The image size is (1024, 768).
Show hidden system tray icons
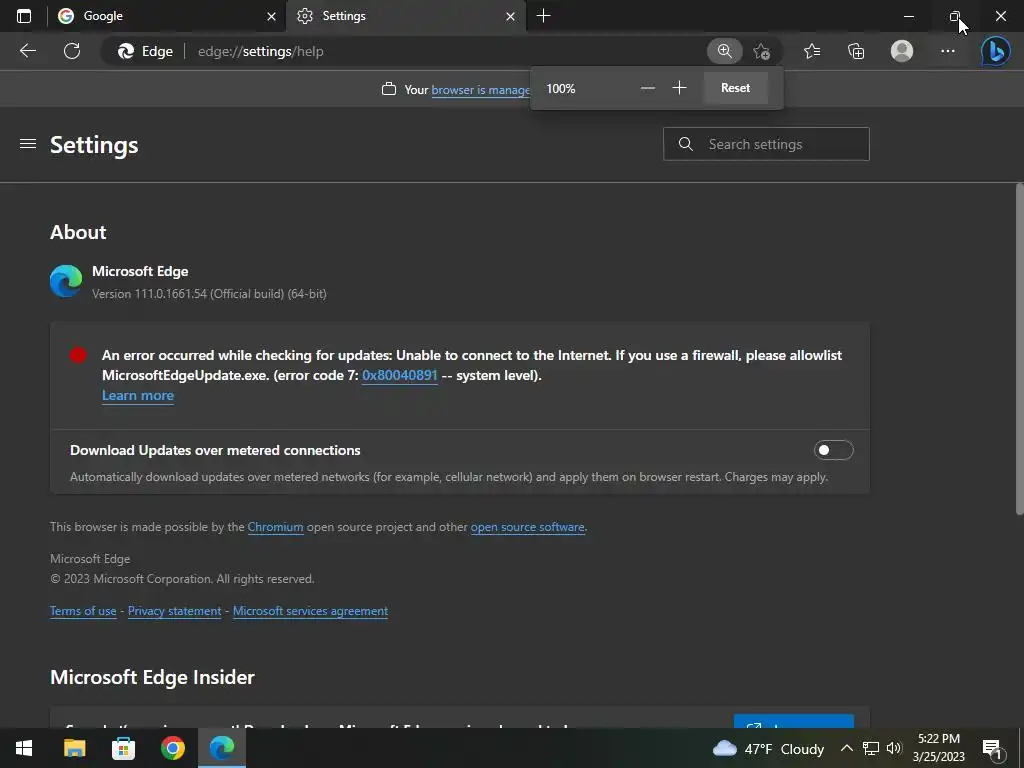(x=846, y=748)
